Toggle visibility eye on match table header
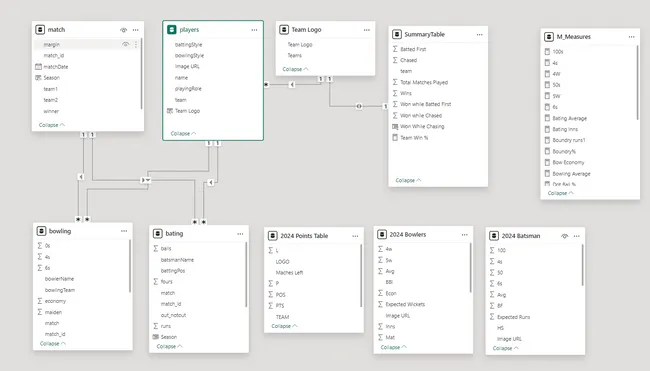 pyautogui.click(x=124, y=30)
